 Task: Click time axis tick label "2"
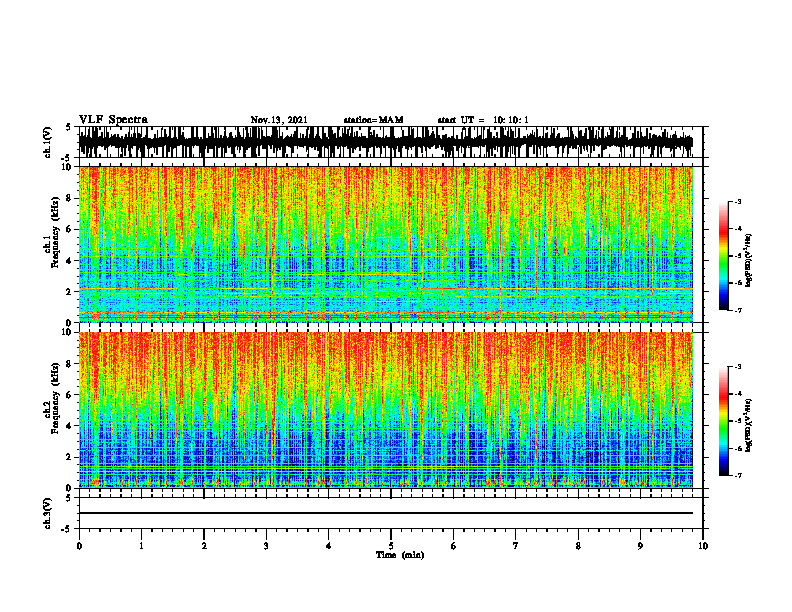coord(204,546)
